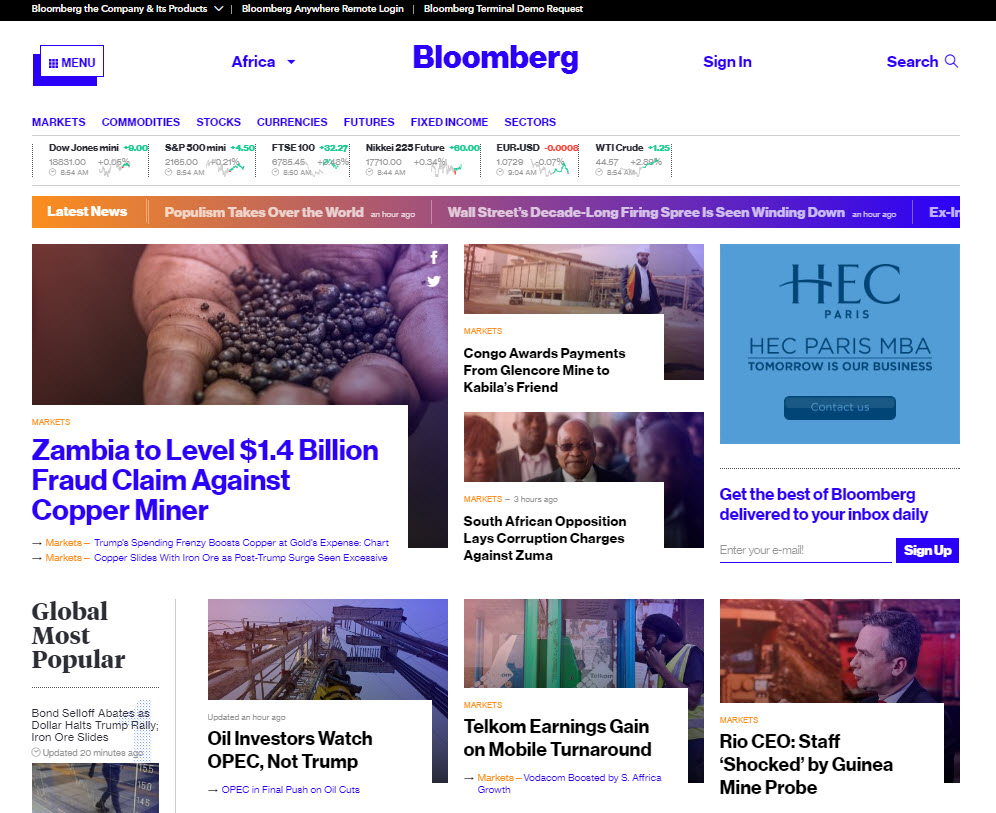This screenshot has width=996, height=813.
Task: Open the Africa region dropdown
Action: coord(263,61)
